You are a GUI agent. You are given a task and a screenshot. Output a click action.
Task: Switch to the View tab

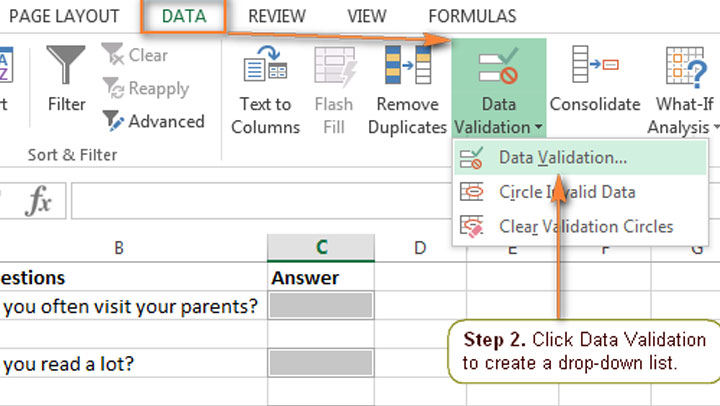coord(366,16)
